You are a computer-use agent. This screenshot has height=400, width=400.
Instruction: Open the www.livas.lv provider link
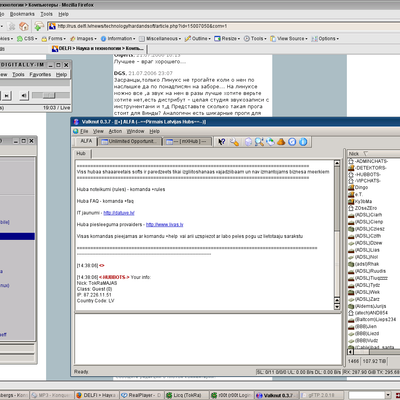pyautogui.click(x=165, y=225)
